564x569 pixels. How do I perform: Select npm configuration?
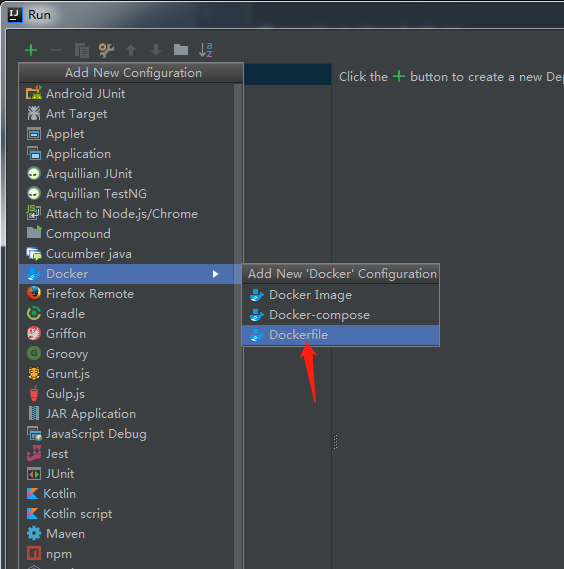click(x=127, y=554)
